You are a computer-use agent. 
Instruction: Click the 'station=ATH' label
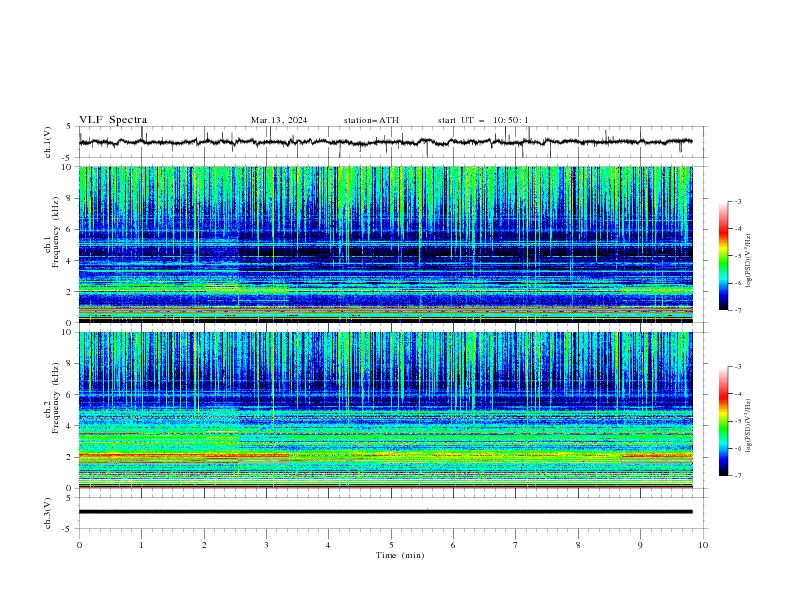click(x=371, y=120)
